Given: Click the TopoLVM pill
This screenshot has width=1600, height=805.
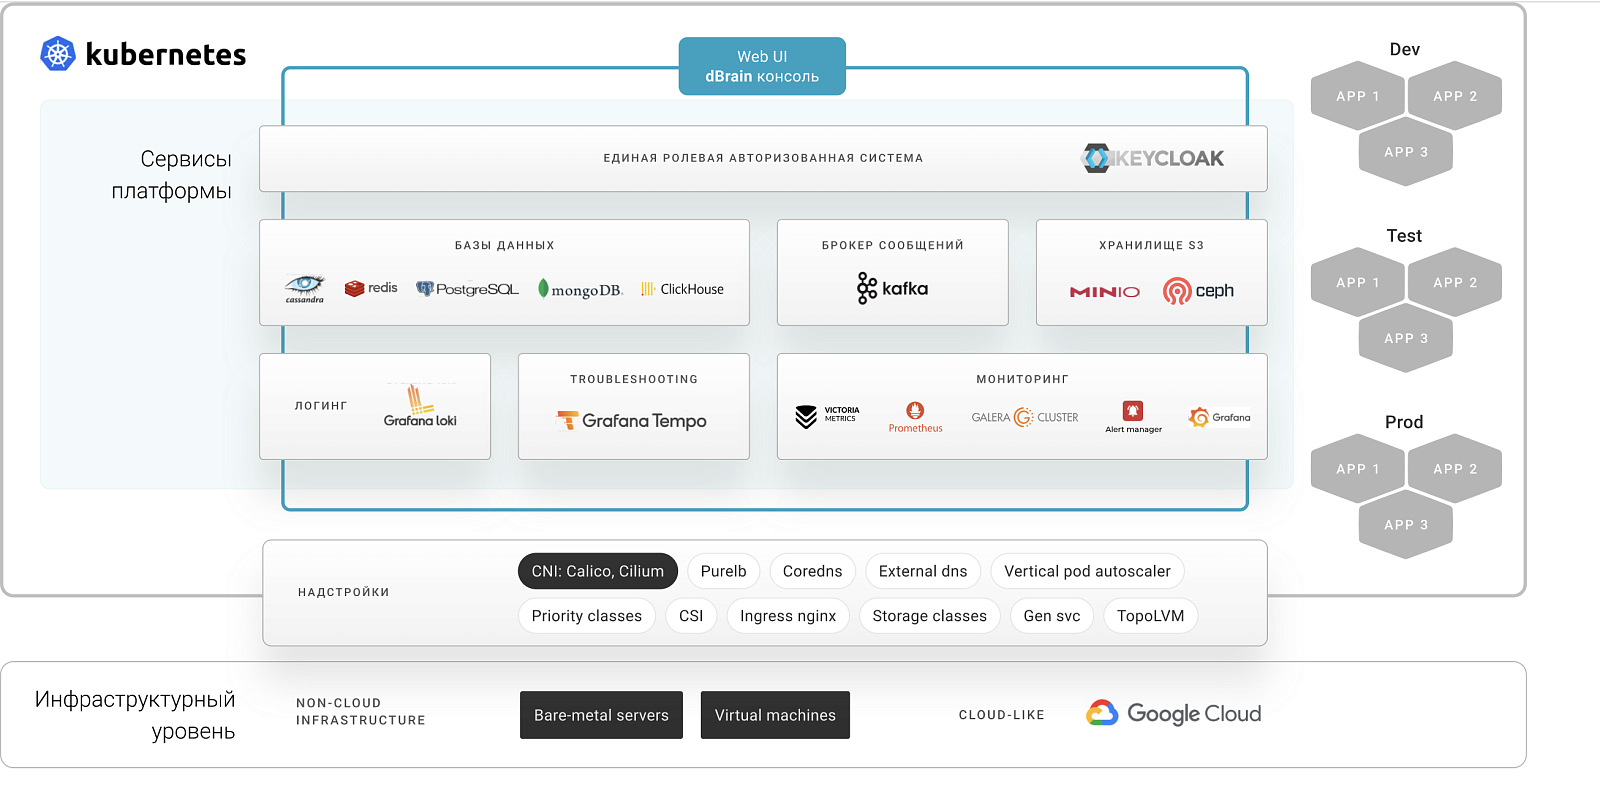Looking at the screenshot, I should 1150,616.
